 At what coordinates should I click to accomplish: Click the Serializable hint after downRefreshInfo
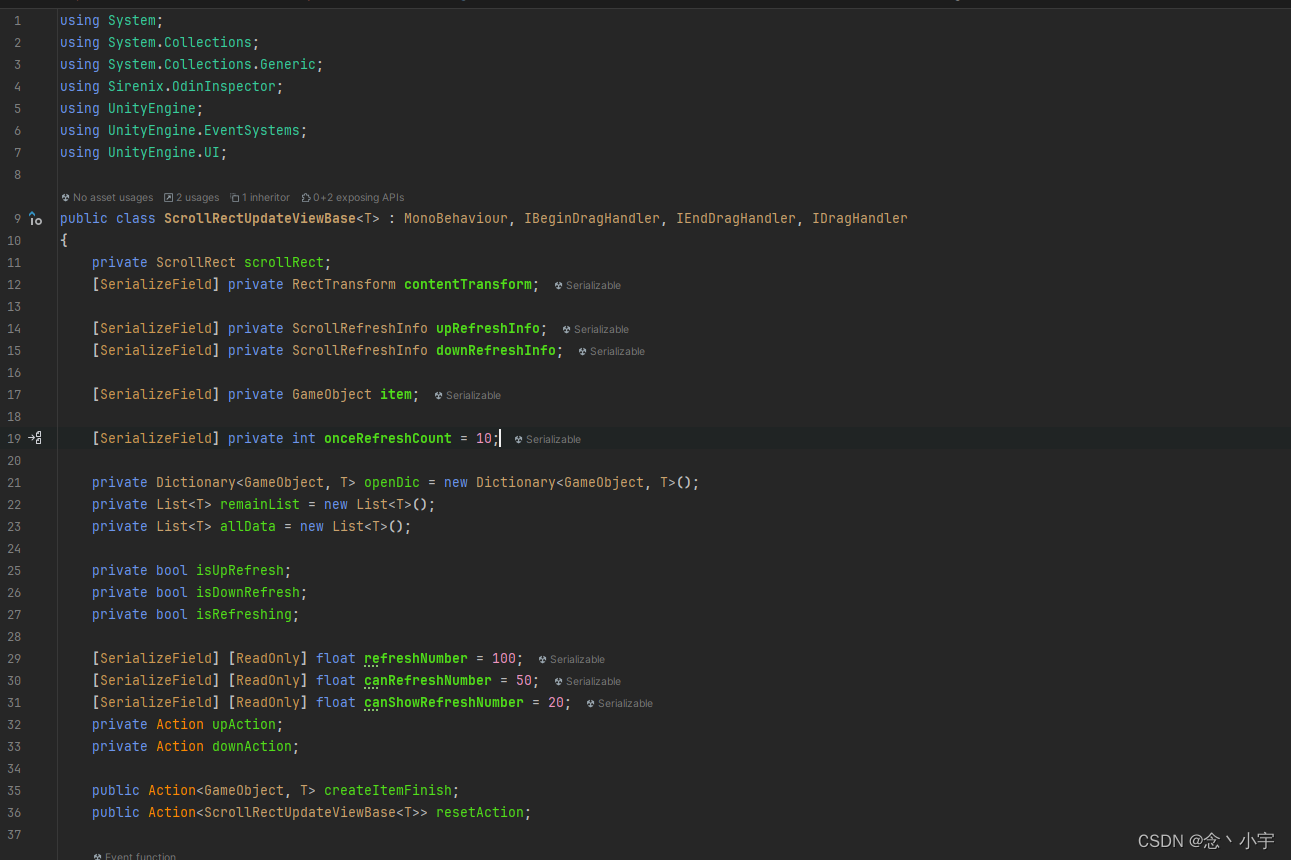[x=611, y=352]
